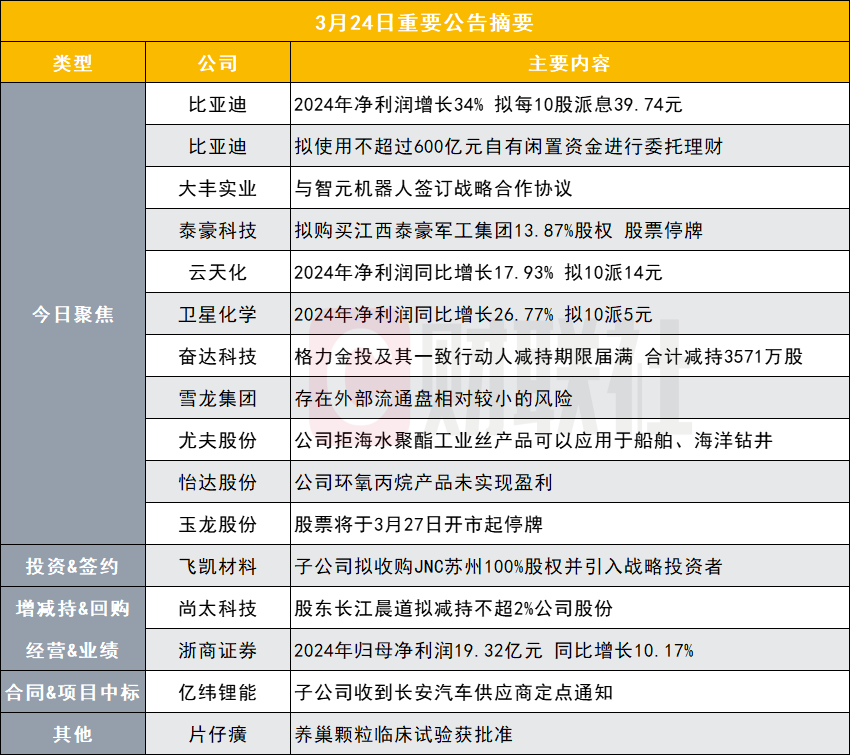Click text 股票将于3月27日开市起停牌
This screenshot has height=755, width=850.
click(x=418, y=525)
